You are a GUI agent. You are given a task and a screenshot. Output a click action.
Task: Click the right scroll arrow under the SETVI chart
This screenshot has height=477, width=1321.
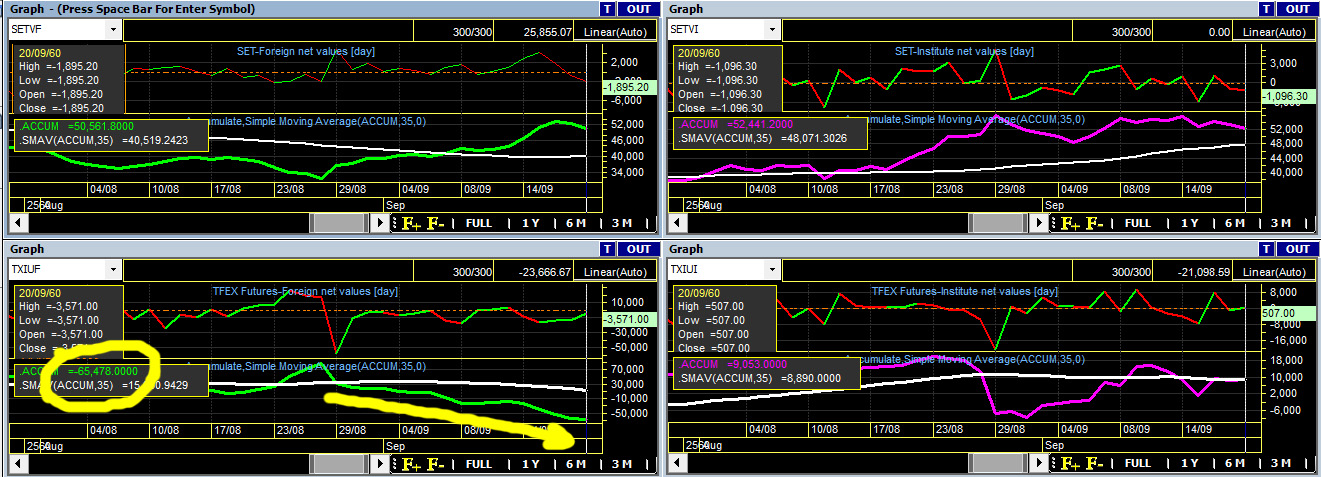pos(1040,224)
